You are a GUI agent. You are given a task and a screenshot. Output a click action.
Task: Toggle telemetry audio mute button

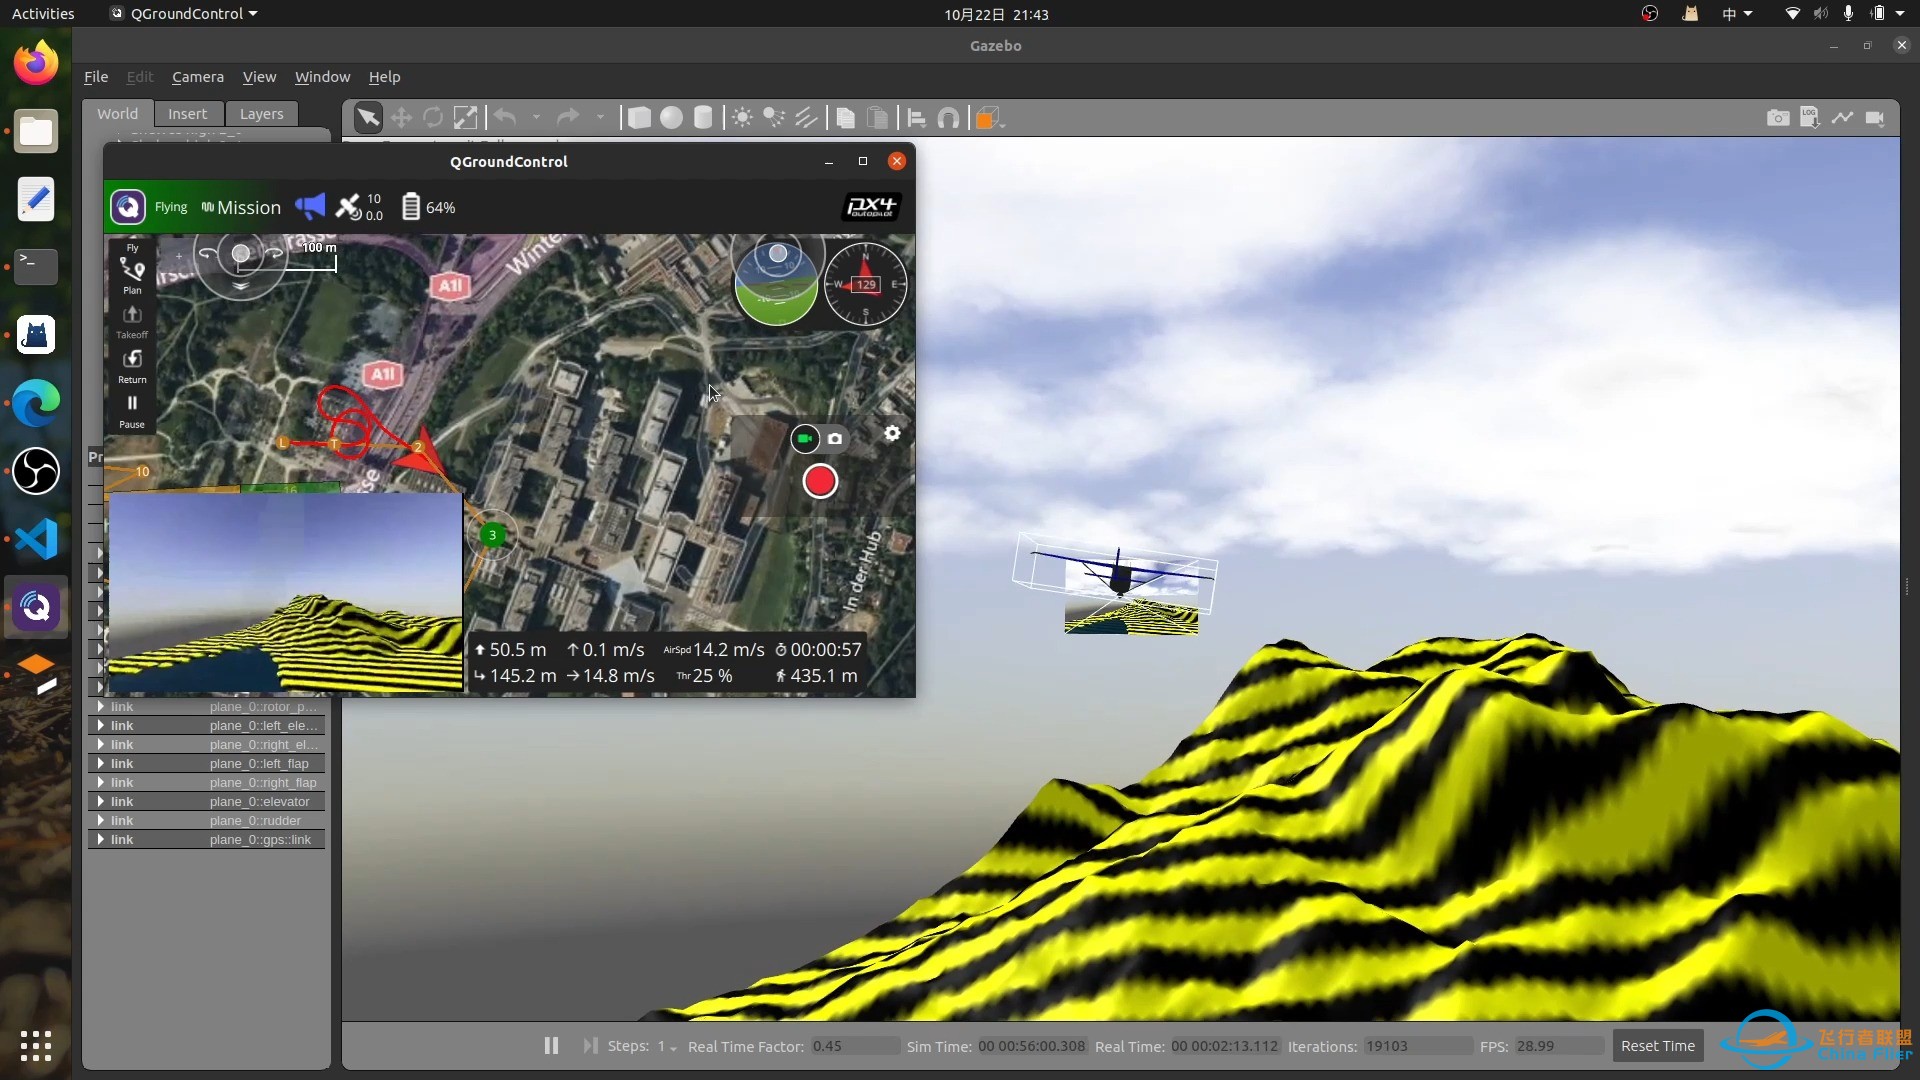point(310,207)
